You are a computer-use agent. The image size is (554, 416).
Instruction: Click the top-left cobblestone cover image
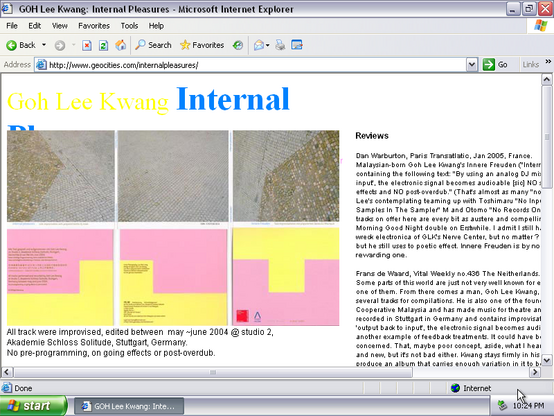point(61,176)
